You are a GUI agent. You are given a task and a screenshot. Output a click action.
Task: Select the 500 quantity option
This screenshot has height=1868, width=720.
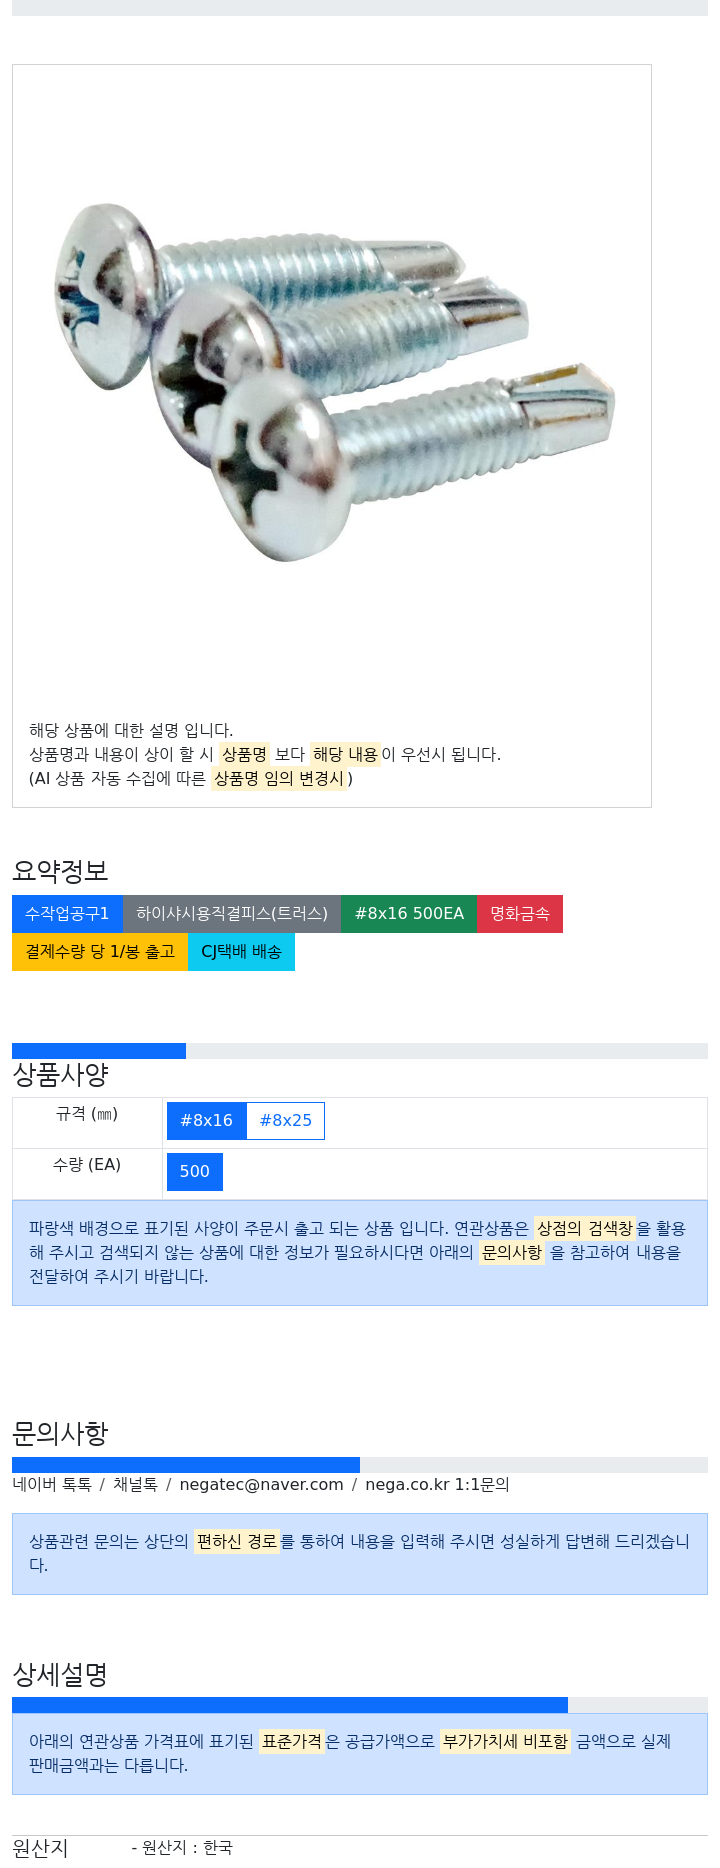click(195, 1172)
